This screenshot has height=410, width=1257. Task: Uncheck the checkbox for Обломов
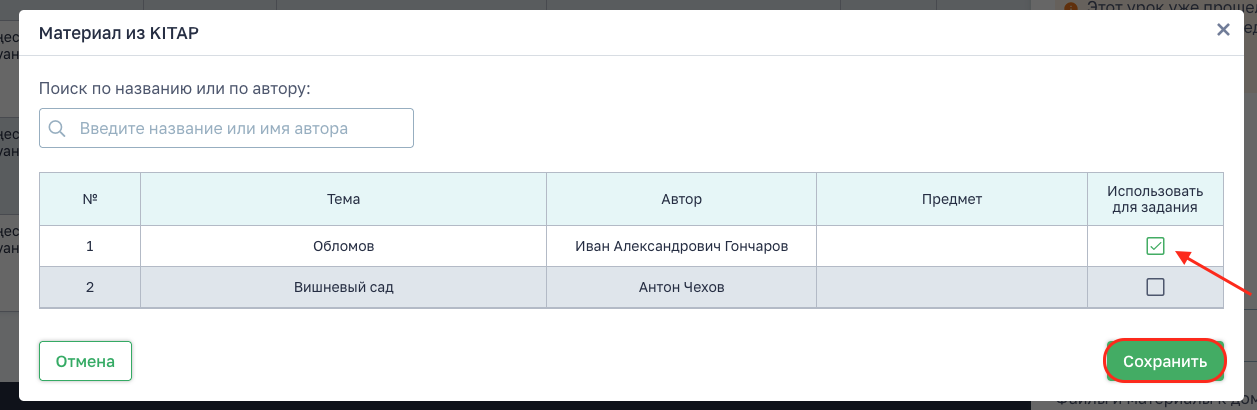click(x=1155, y=246)
